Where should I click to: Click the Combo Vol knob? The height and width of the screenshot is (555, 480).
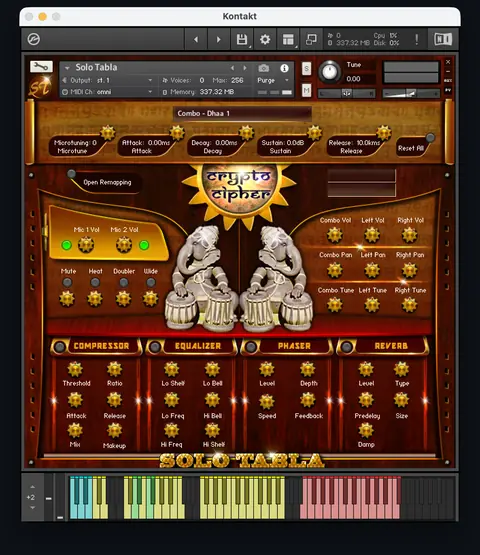tap(335, 235)
